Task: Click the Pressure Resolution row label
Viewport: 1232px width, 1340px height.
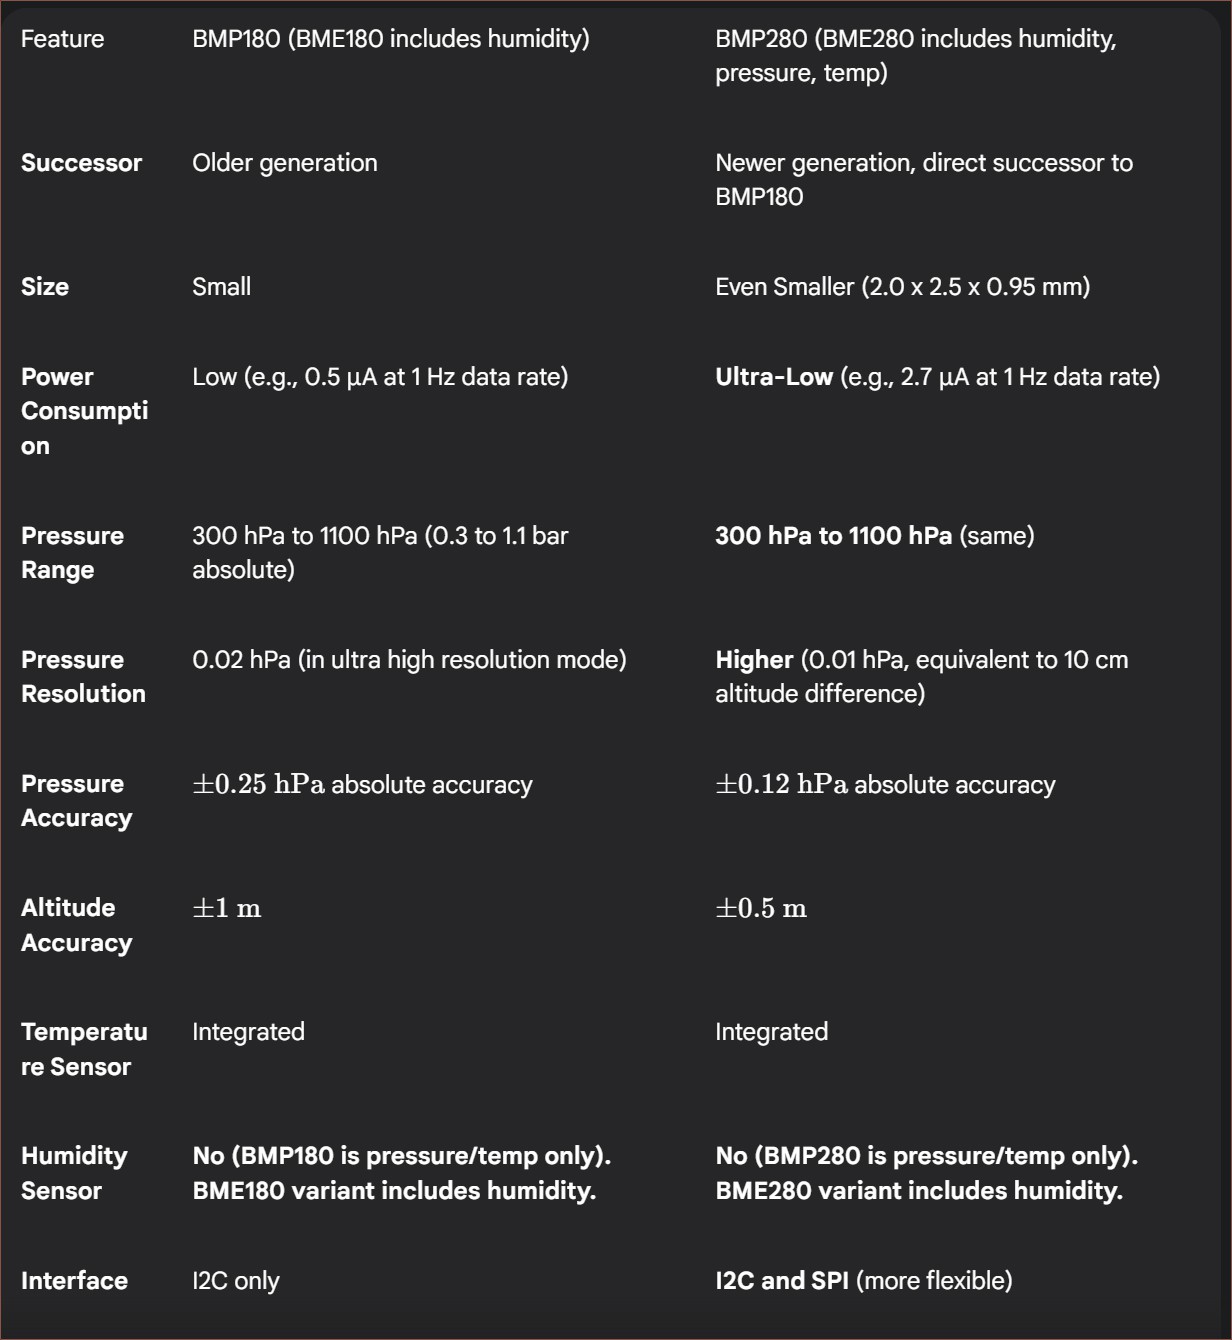Action: 83,677
